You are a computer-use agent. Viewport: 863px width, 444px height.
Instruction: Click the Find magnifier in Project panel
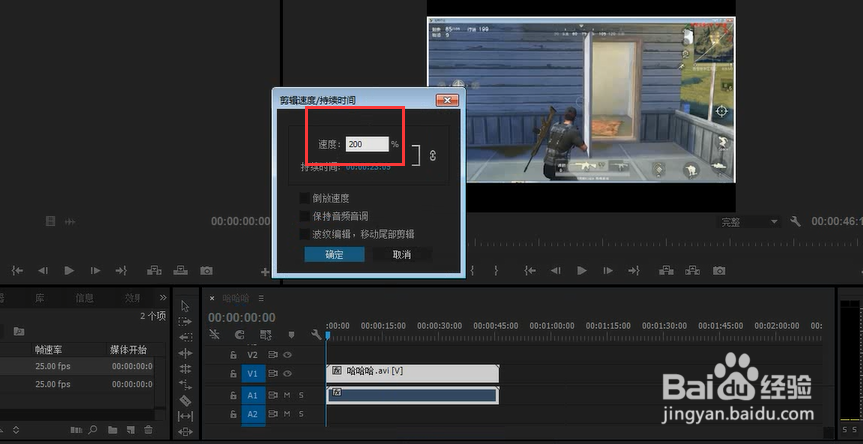(x=92, y=430)
